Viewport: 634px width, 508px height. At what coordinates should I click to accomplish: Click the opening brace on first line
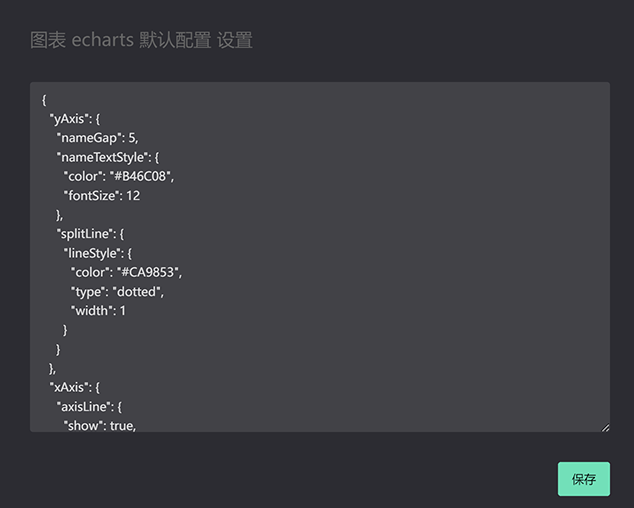(45, 99)
